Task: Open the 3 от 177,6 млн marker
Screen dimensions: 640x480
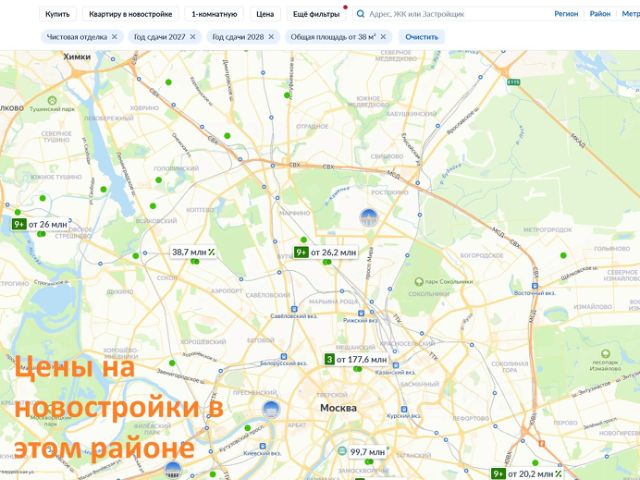Action: tap(356, 359)
